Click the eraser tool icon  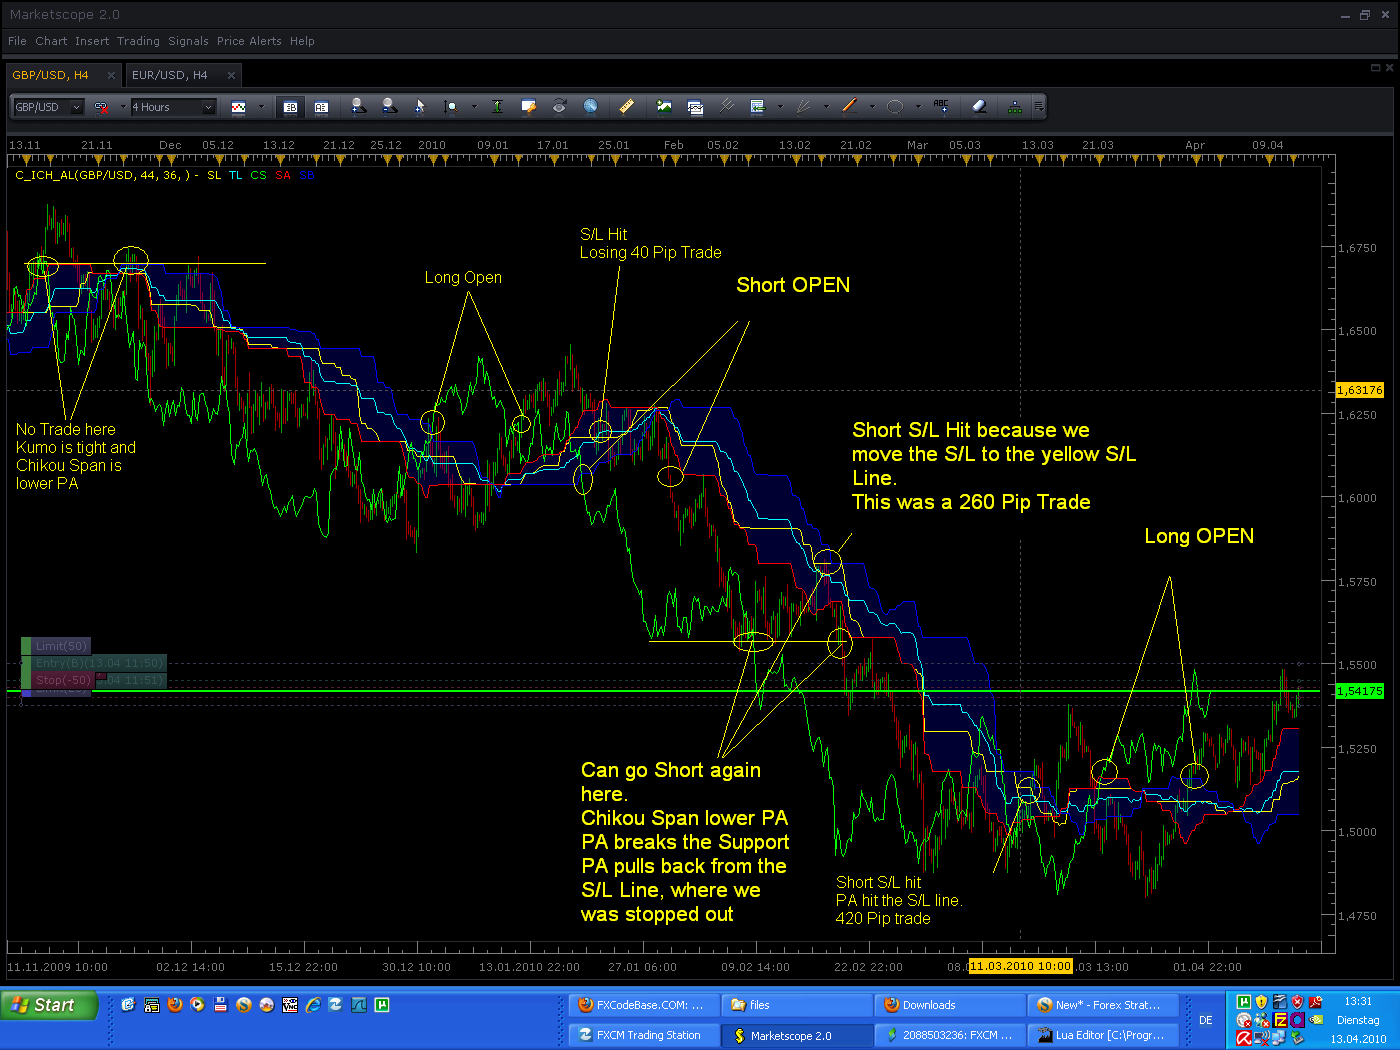(x=979, y=106)
